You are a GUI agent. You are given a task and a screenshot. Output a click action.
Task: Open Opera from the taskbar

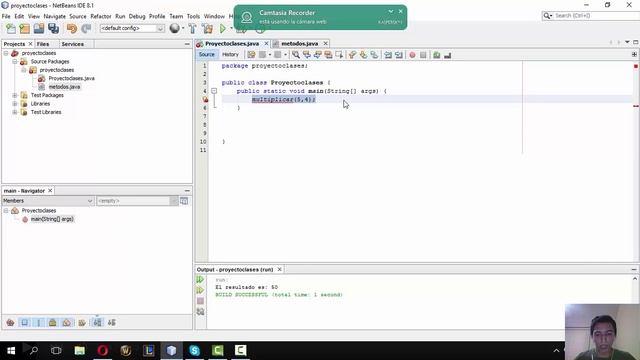point(102,351)
